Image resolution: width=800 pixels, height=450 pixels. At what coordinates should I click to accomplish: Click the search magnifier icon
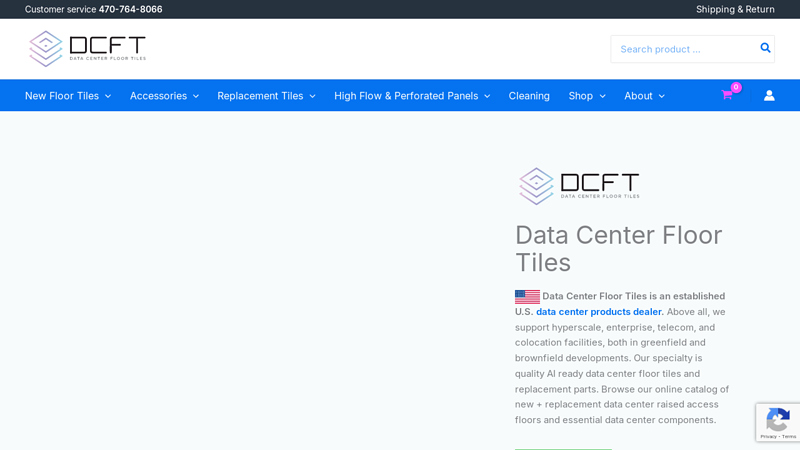point(765,48)
